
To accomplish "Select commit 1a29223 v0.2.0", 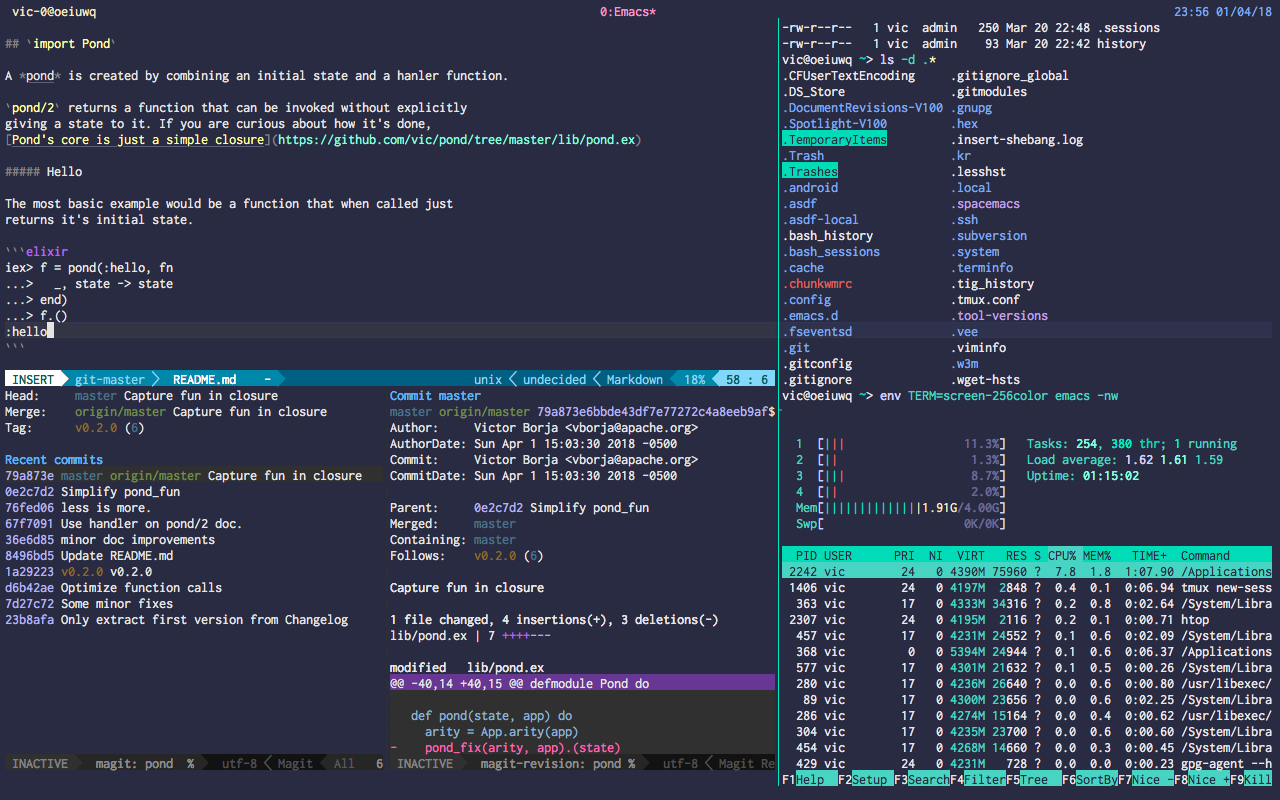I will point(78,572).
